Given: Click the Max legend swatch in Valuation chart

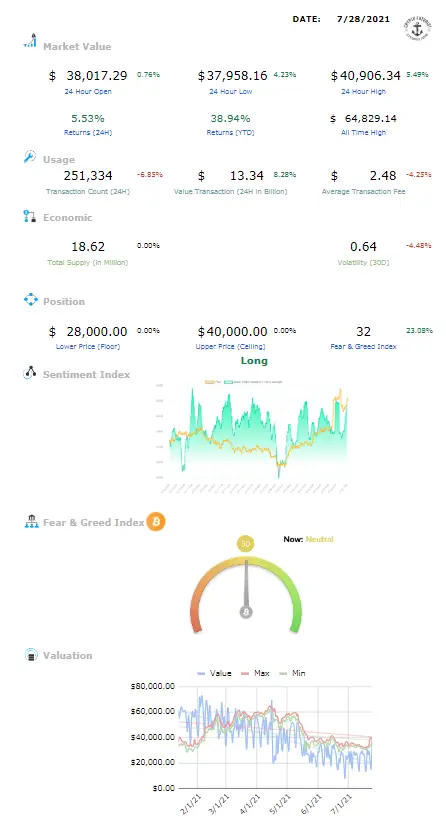Looking at the screenshot, I should coord(245,674).
